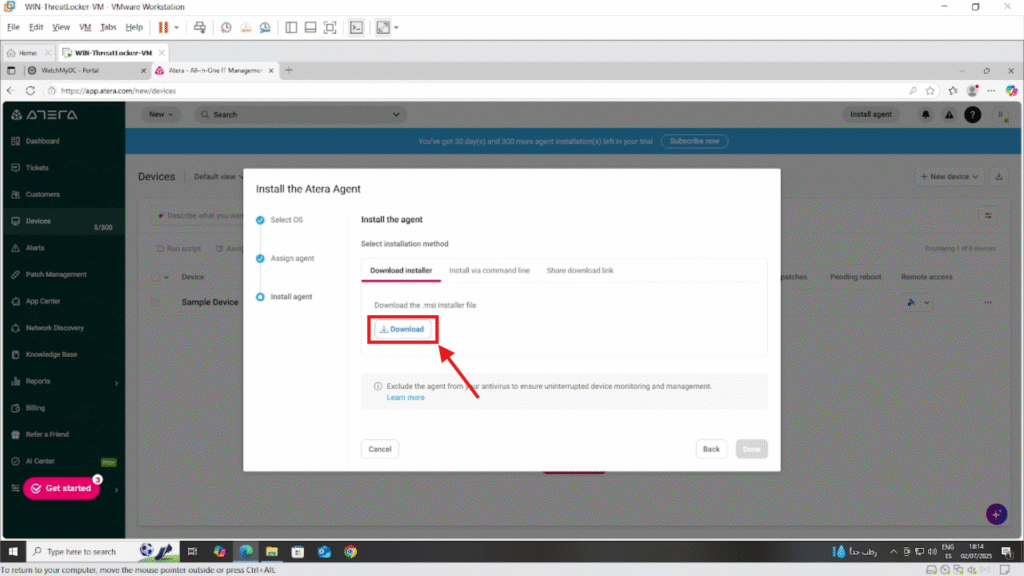Open Network Discovery in sidebar
1024x576 pixels.
pos(55,328)
